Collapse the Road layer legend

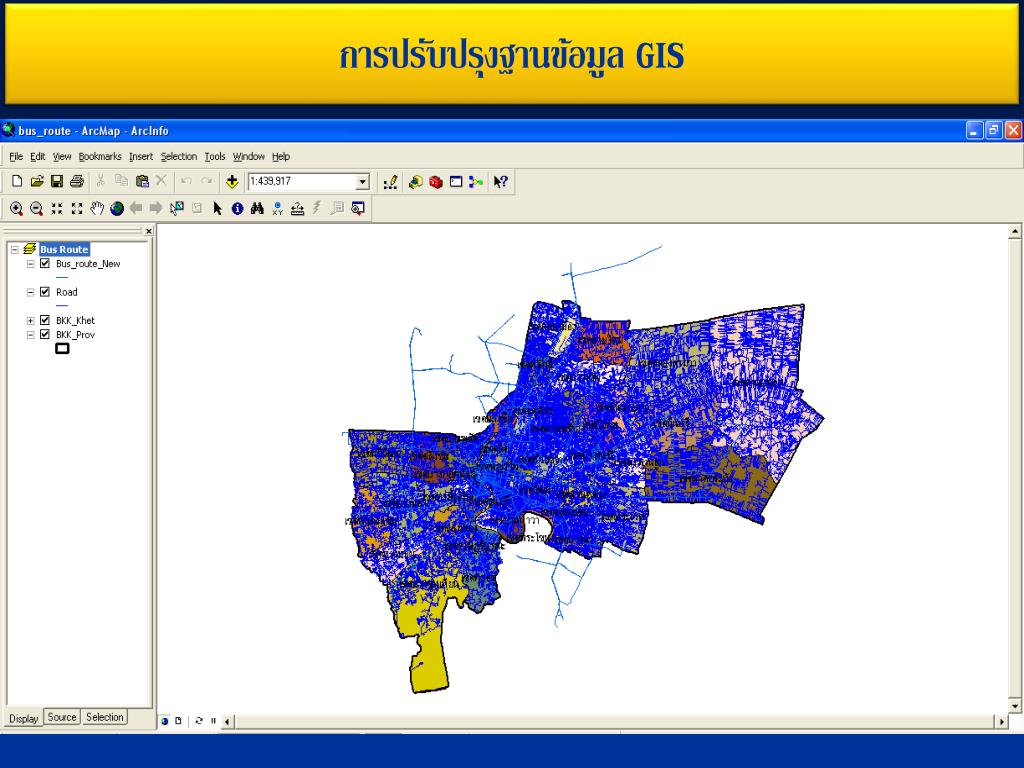pyautogui.click(x=30, y=293)
